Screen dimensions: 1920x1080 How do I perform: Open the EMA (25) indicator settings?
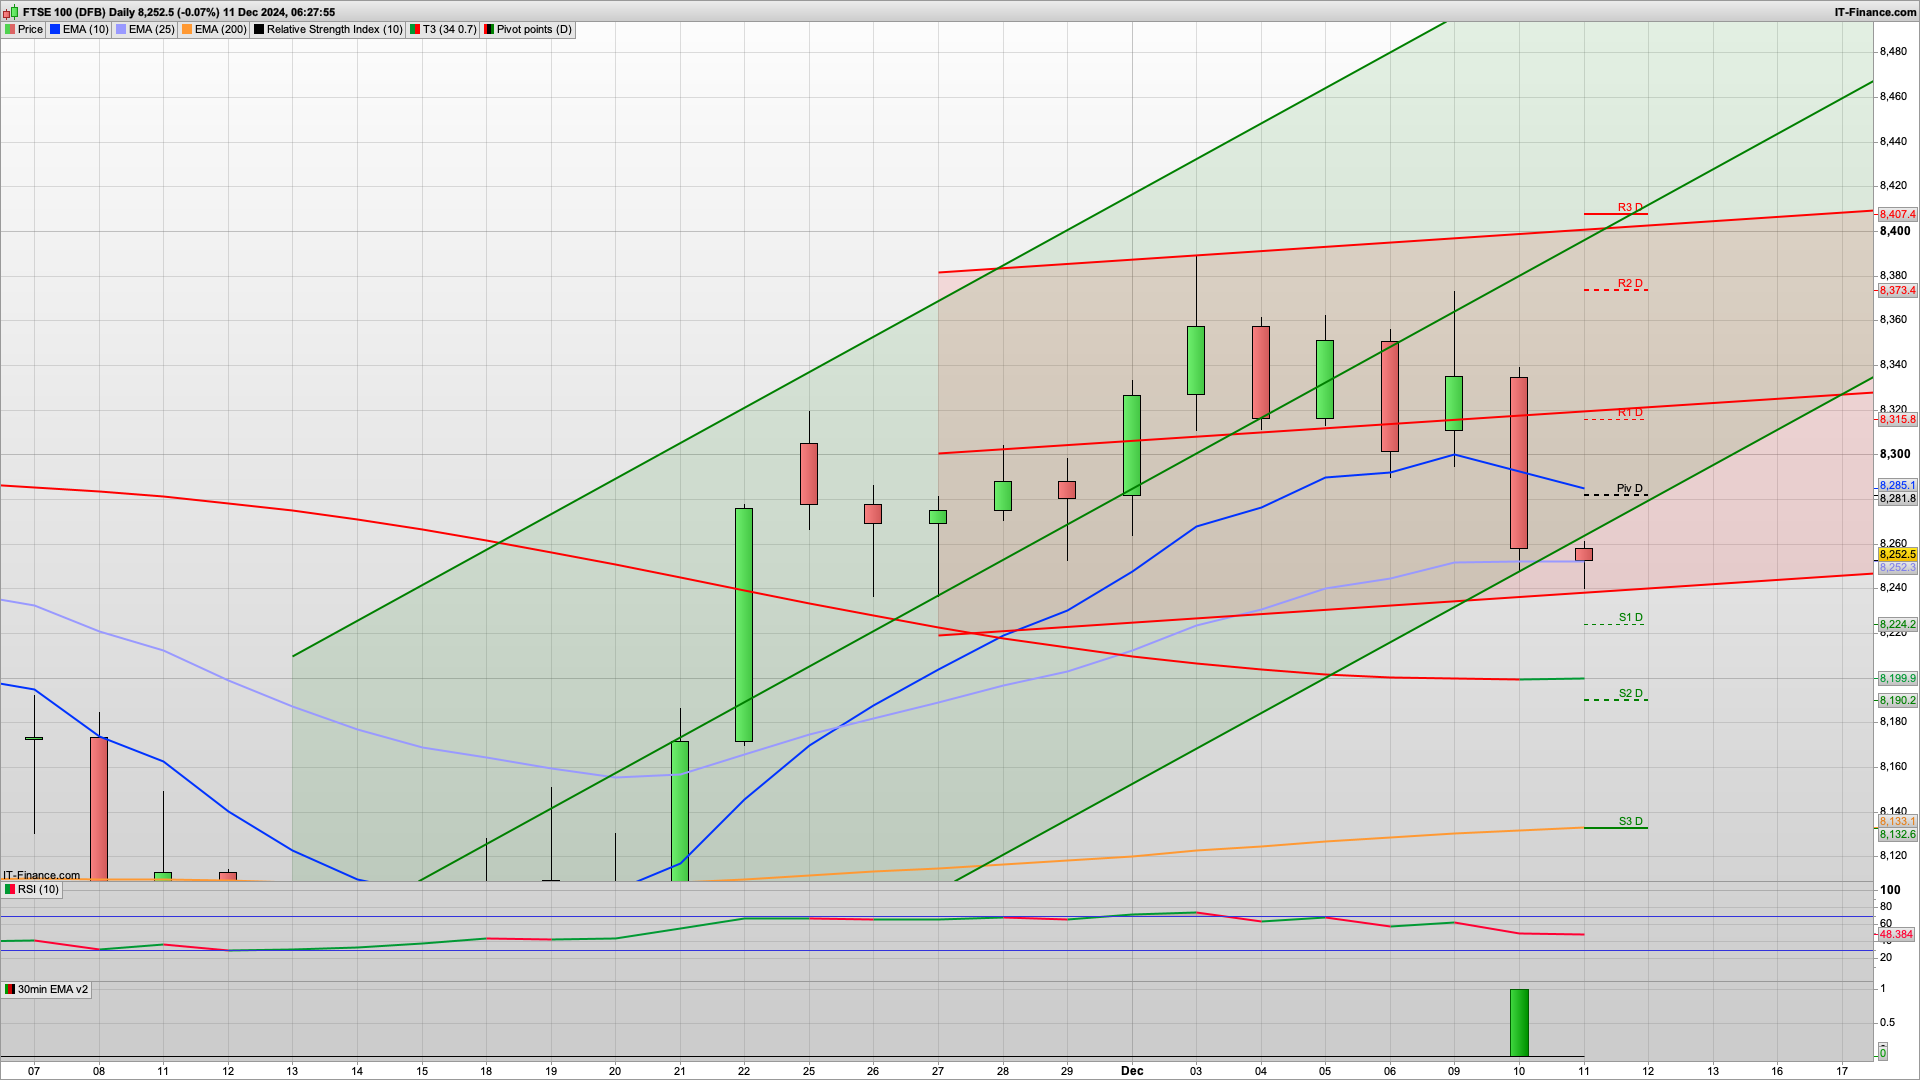pyautogui.click(x=145, y=30)
